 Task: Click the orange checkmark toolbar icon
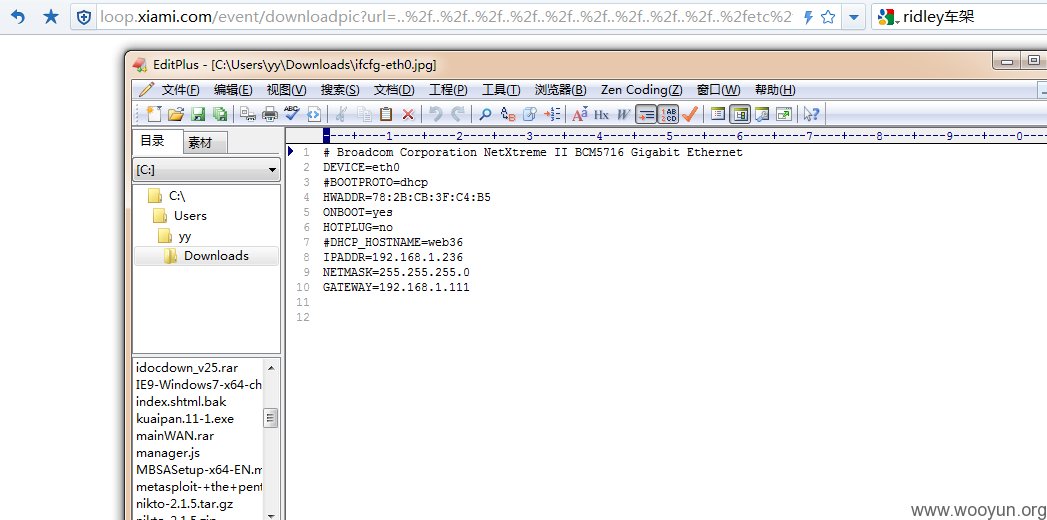pos(690,114)
